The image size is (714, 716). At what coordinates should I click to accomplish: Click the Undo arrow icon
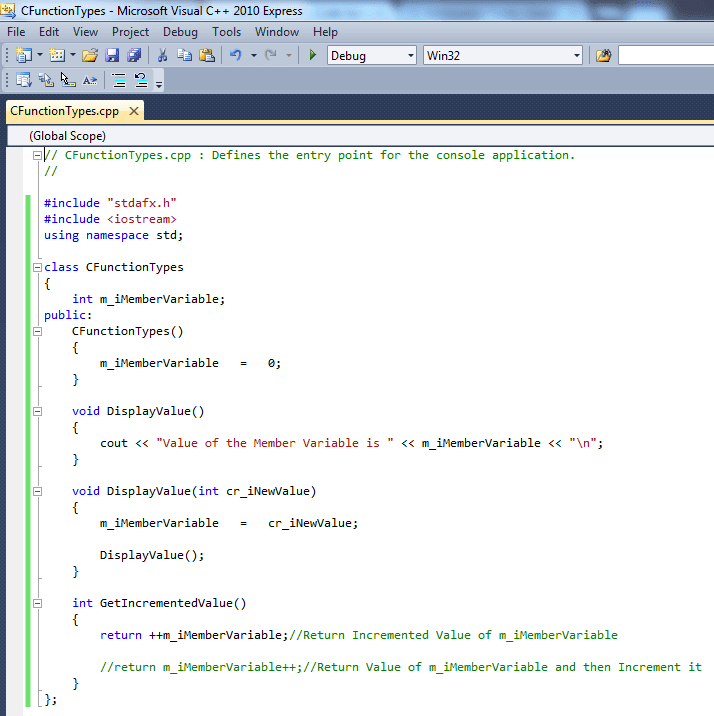tap(236, 55)
